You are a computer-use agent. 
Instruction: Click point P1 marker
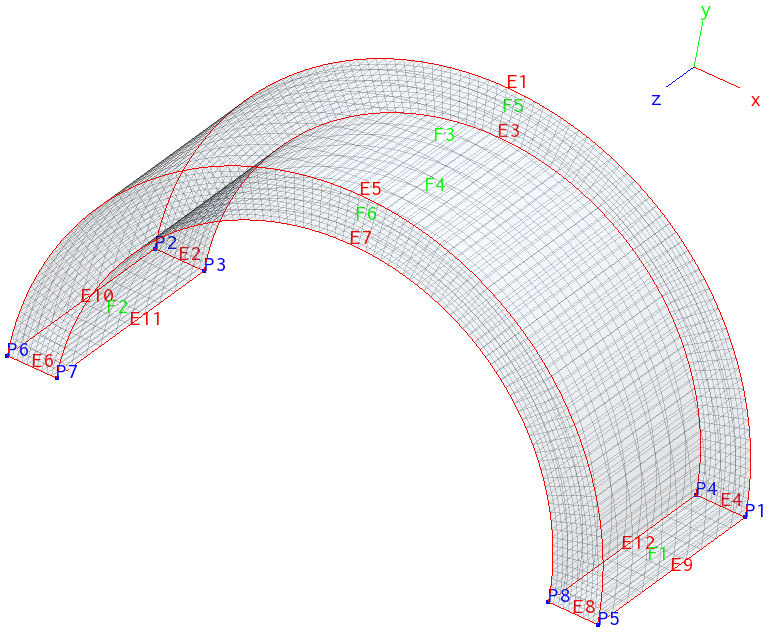coord(746,517)
